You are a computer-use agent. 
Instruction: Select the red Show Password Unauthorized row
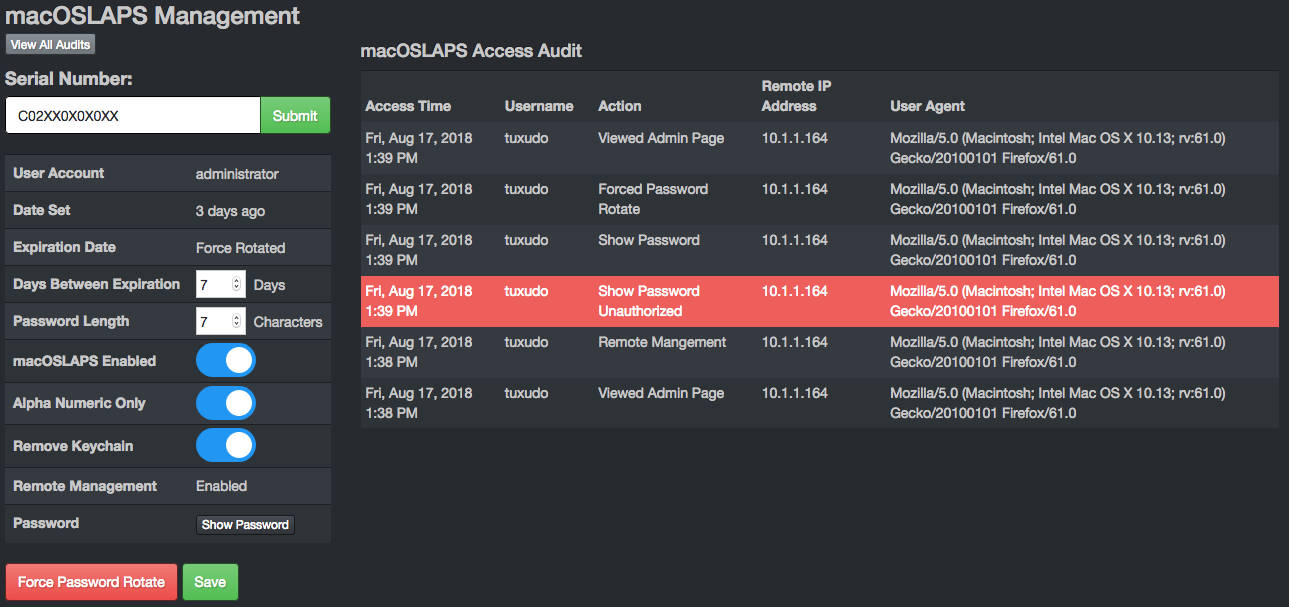click(820, 301)
